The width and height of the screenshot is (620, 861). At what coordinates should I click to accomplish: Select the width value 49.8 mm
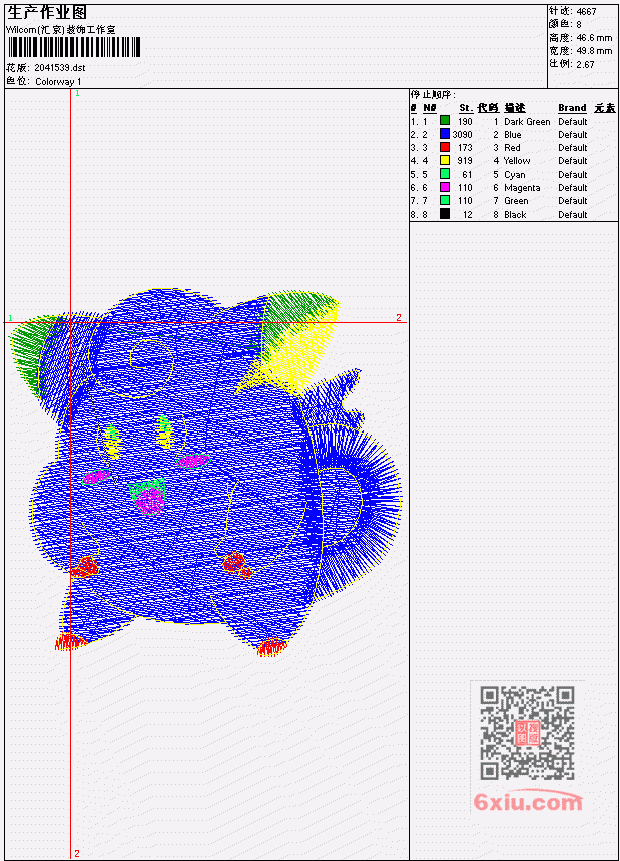click(594, 51)
